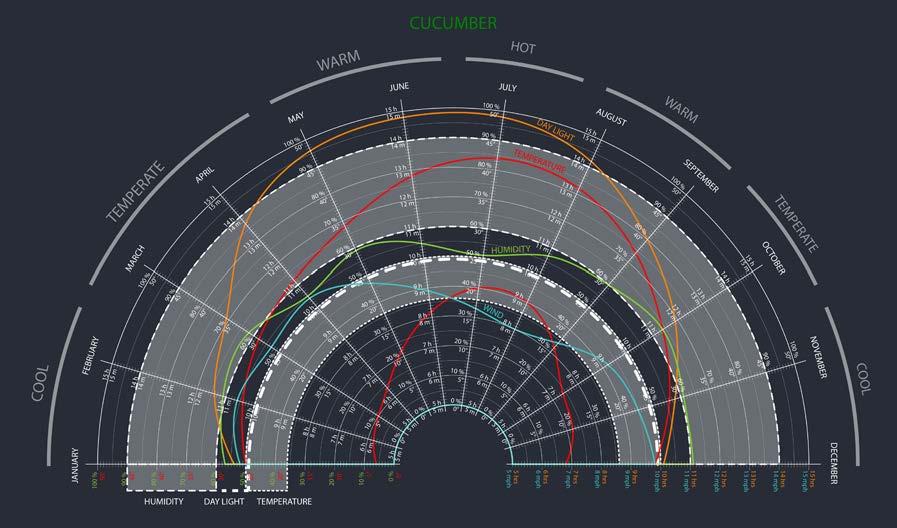Image resolution: width=897 pixels, height=528 pixels.
Task: Select the AUGUST month label
Action: click(x=611, y=117)
